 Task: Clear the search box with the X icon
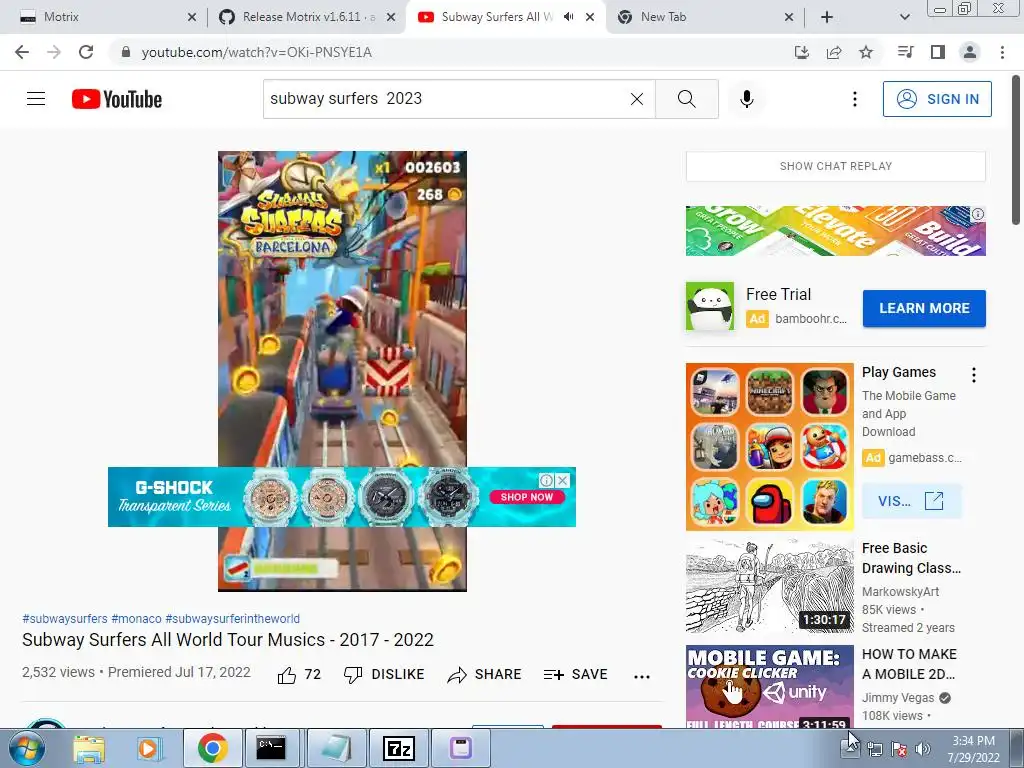coord(637,99)
